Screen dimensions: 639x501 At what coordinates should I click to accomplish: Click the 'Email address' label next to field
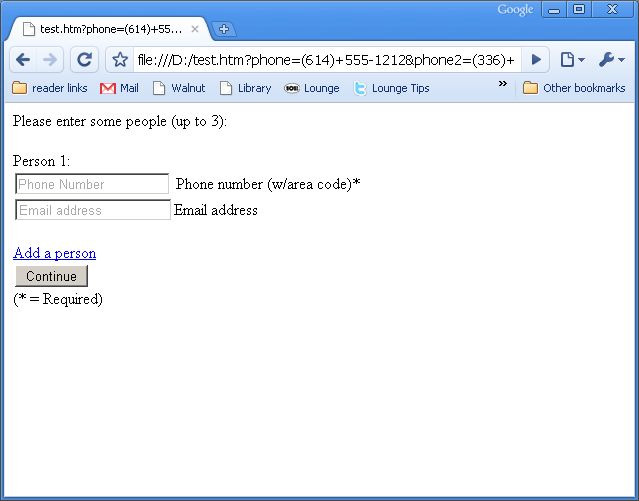pyautogui.click(x=216, y=210)
